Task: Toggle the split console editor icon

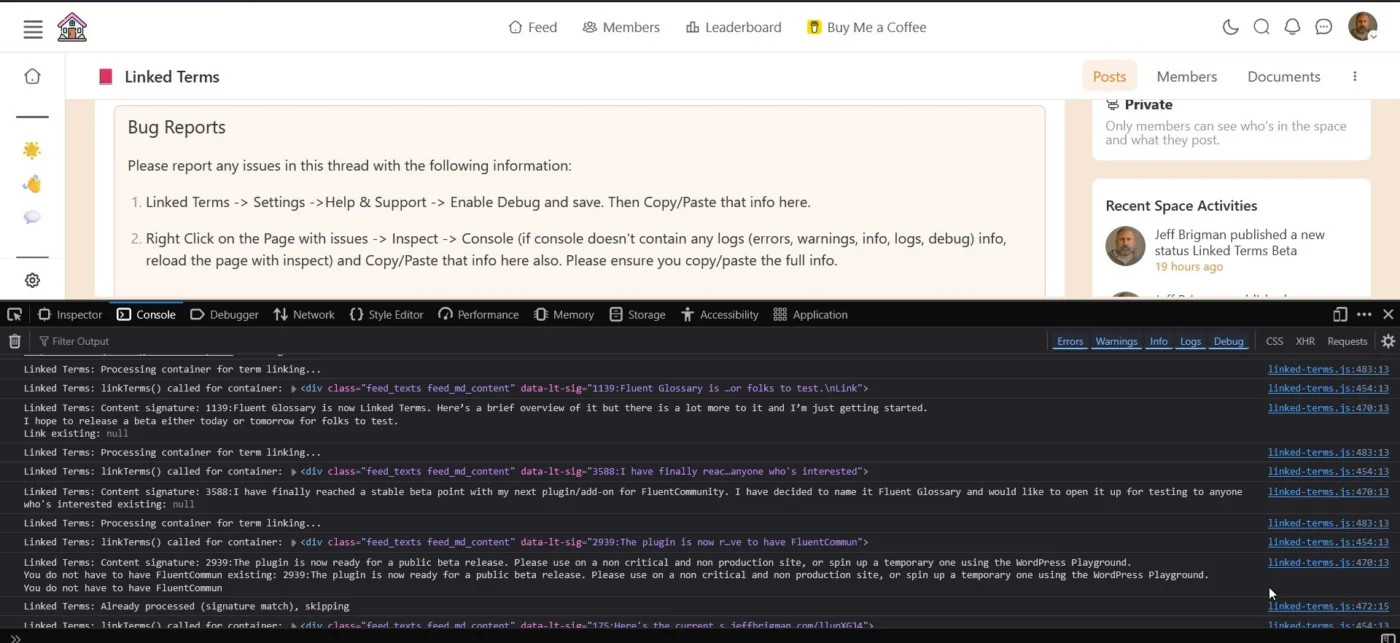Action: pyautogui.click(x=1387, y=637)
